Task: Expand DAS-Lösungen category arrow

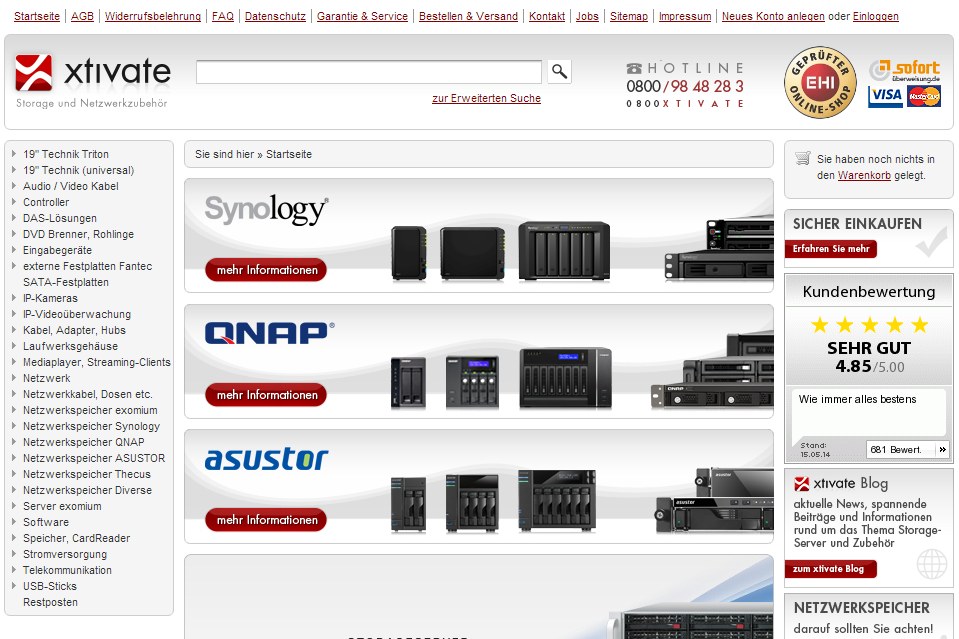Action: click(14, 217)
